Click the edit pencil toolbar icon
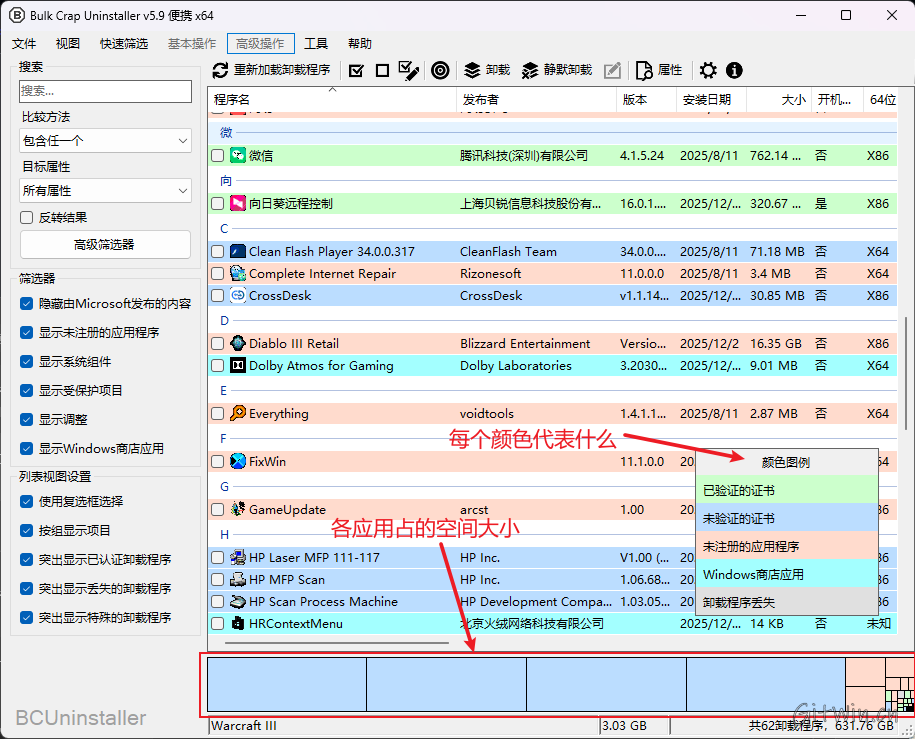This screenshot has width=915, height=739. (612, 71)
